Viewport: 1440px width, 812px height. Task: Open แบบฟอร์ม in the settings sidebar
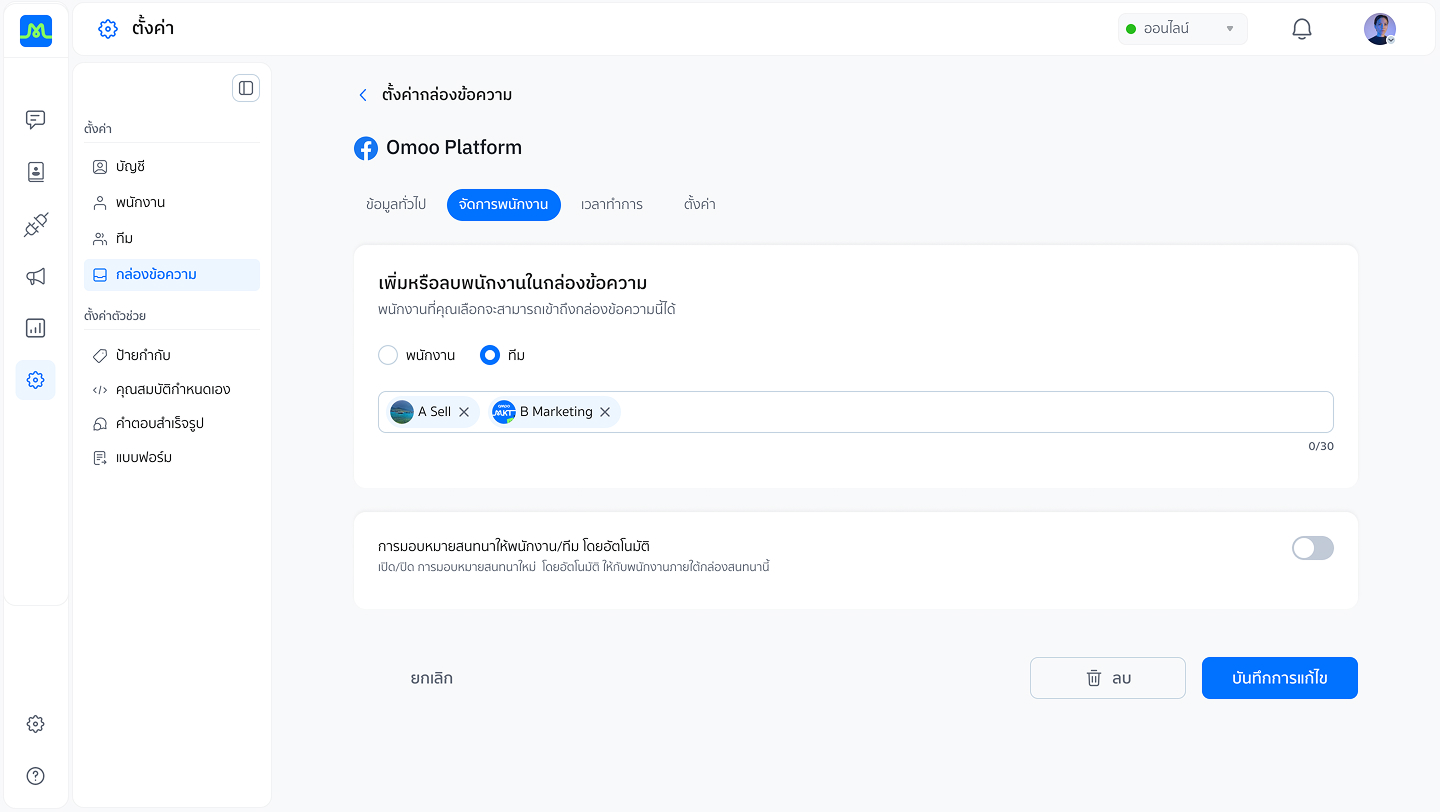click(172, 458)
